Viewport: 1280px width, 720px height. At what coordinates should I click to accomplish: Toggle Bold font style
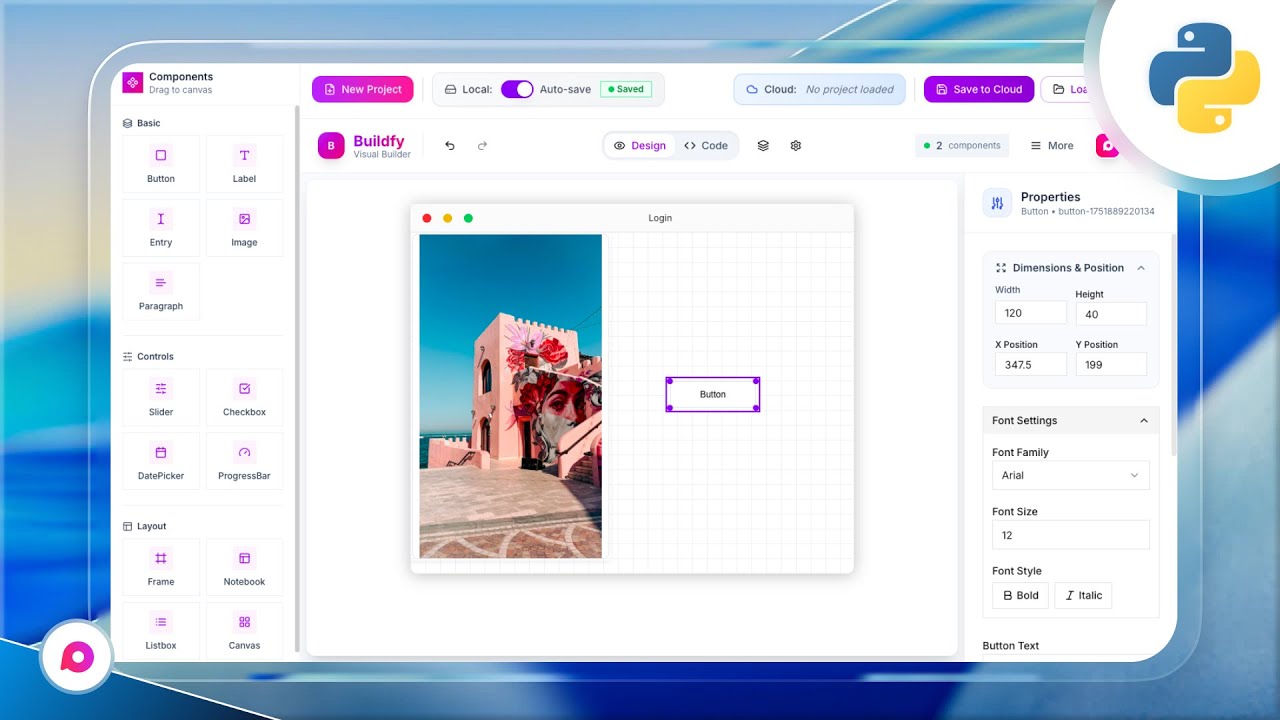tap(1020, 596)
